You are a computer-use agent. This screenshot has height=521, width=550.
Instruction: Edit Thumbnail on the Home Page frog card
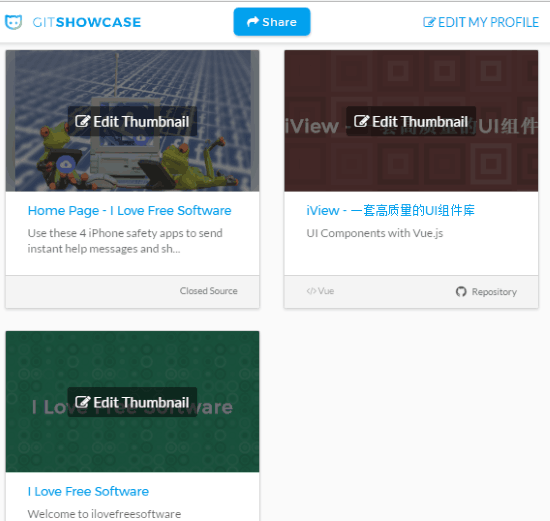coord(132,121)
